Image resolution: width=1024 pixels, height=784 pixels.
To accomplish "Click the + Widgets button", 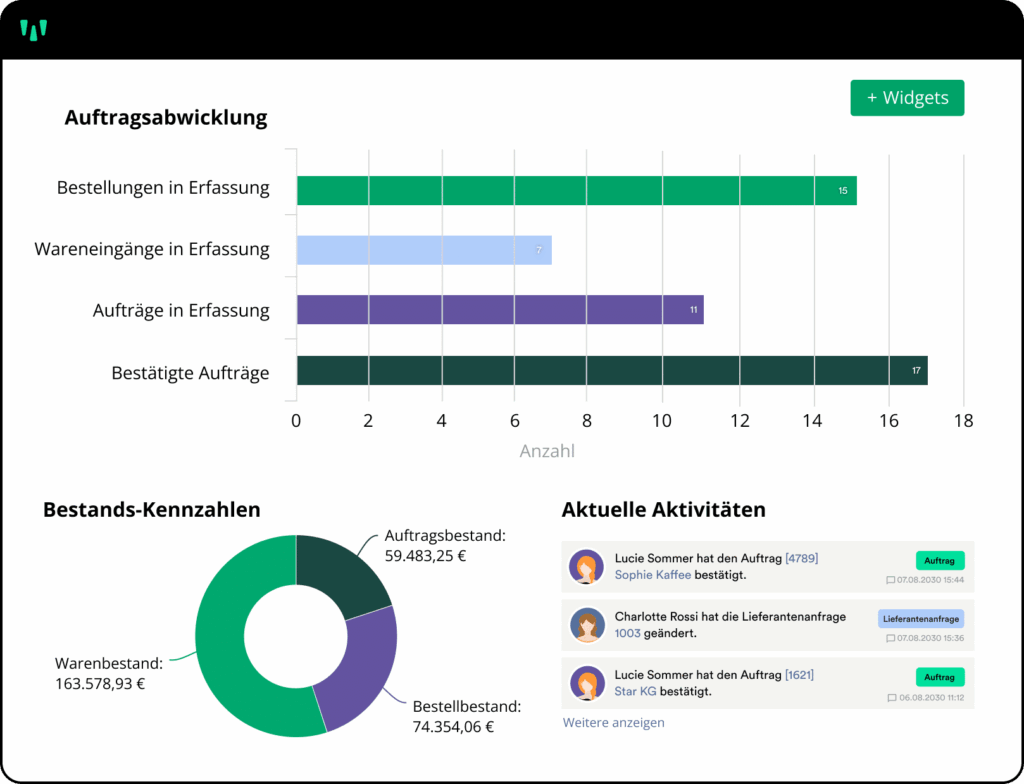I will pos(907,98).
